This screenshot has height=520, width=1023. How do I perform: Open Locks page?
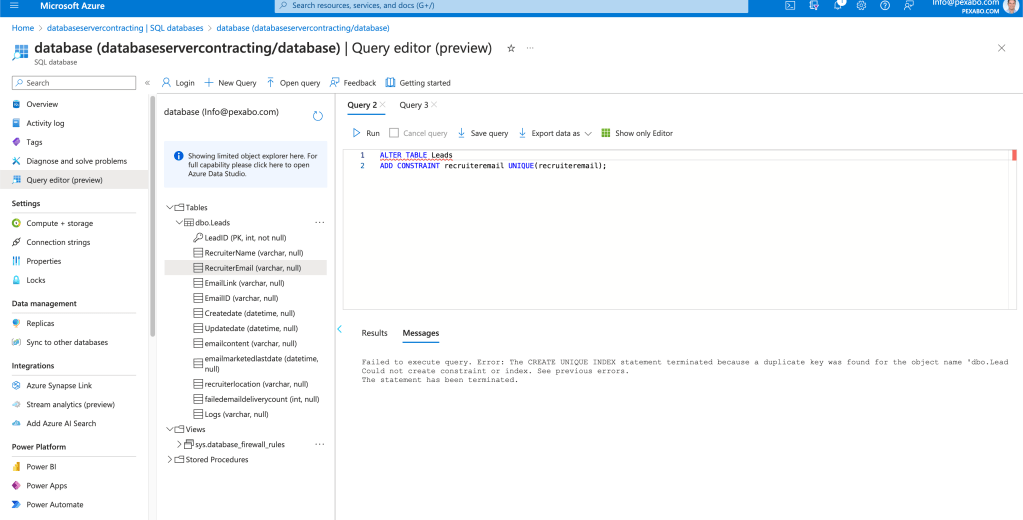[x=36, y=280]
